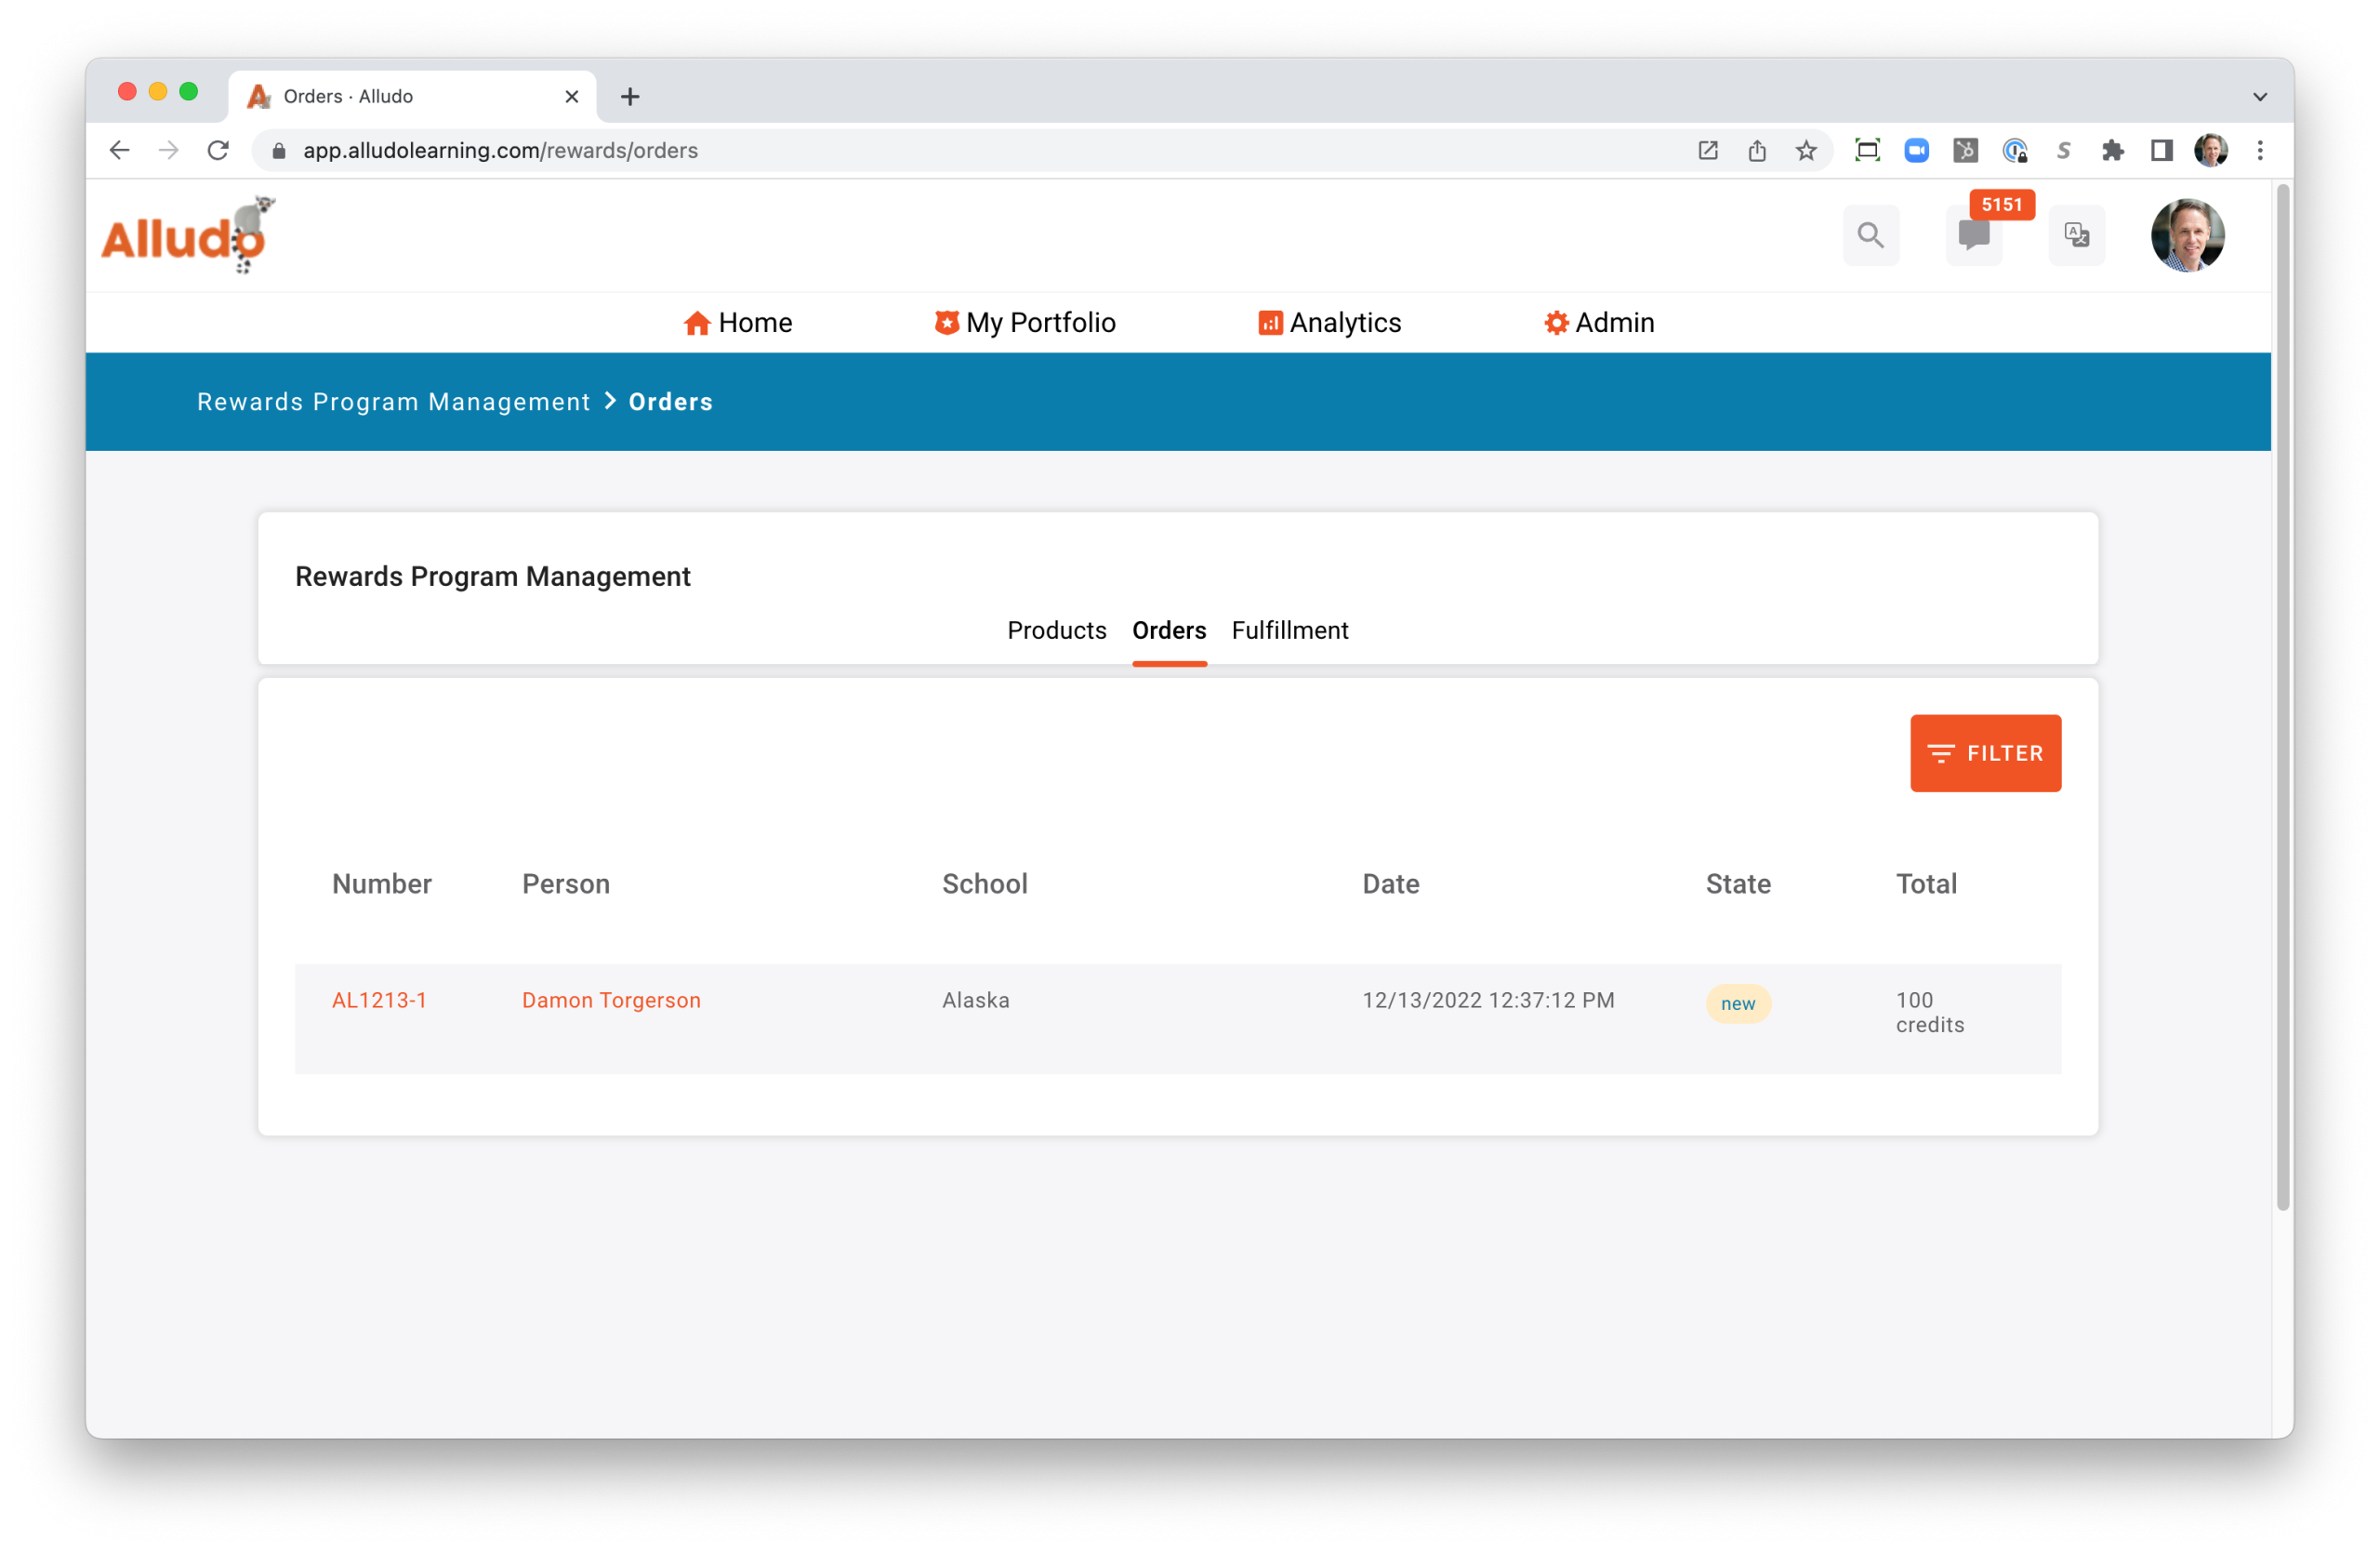Viewport: 2380px width, 1552px height.
Task: Click the Person column header
Action: tap(566, 884)
